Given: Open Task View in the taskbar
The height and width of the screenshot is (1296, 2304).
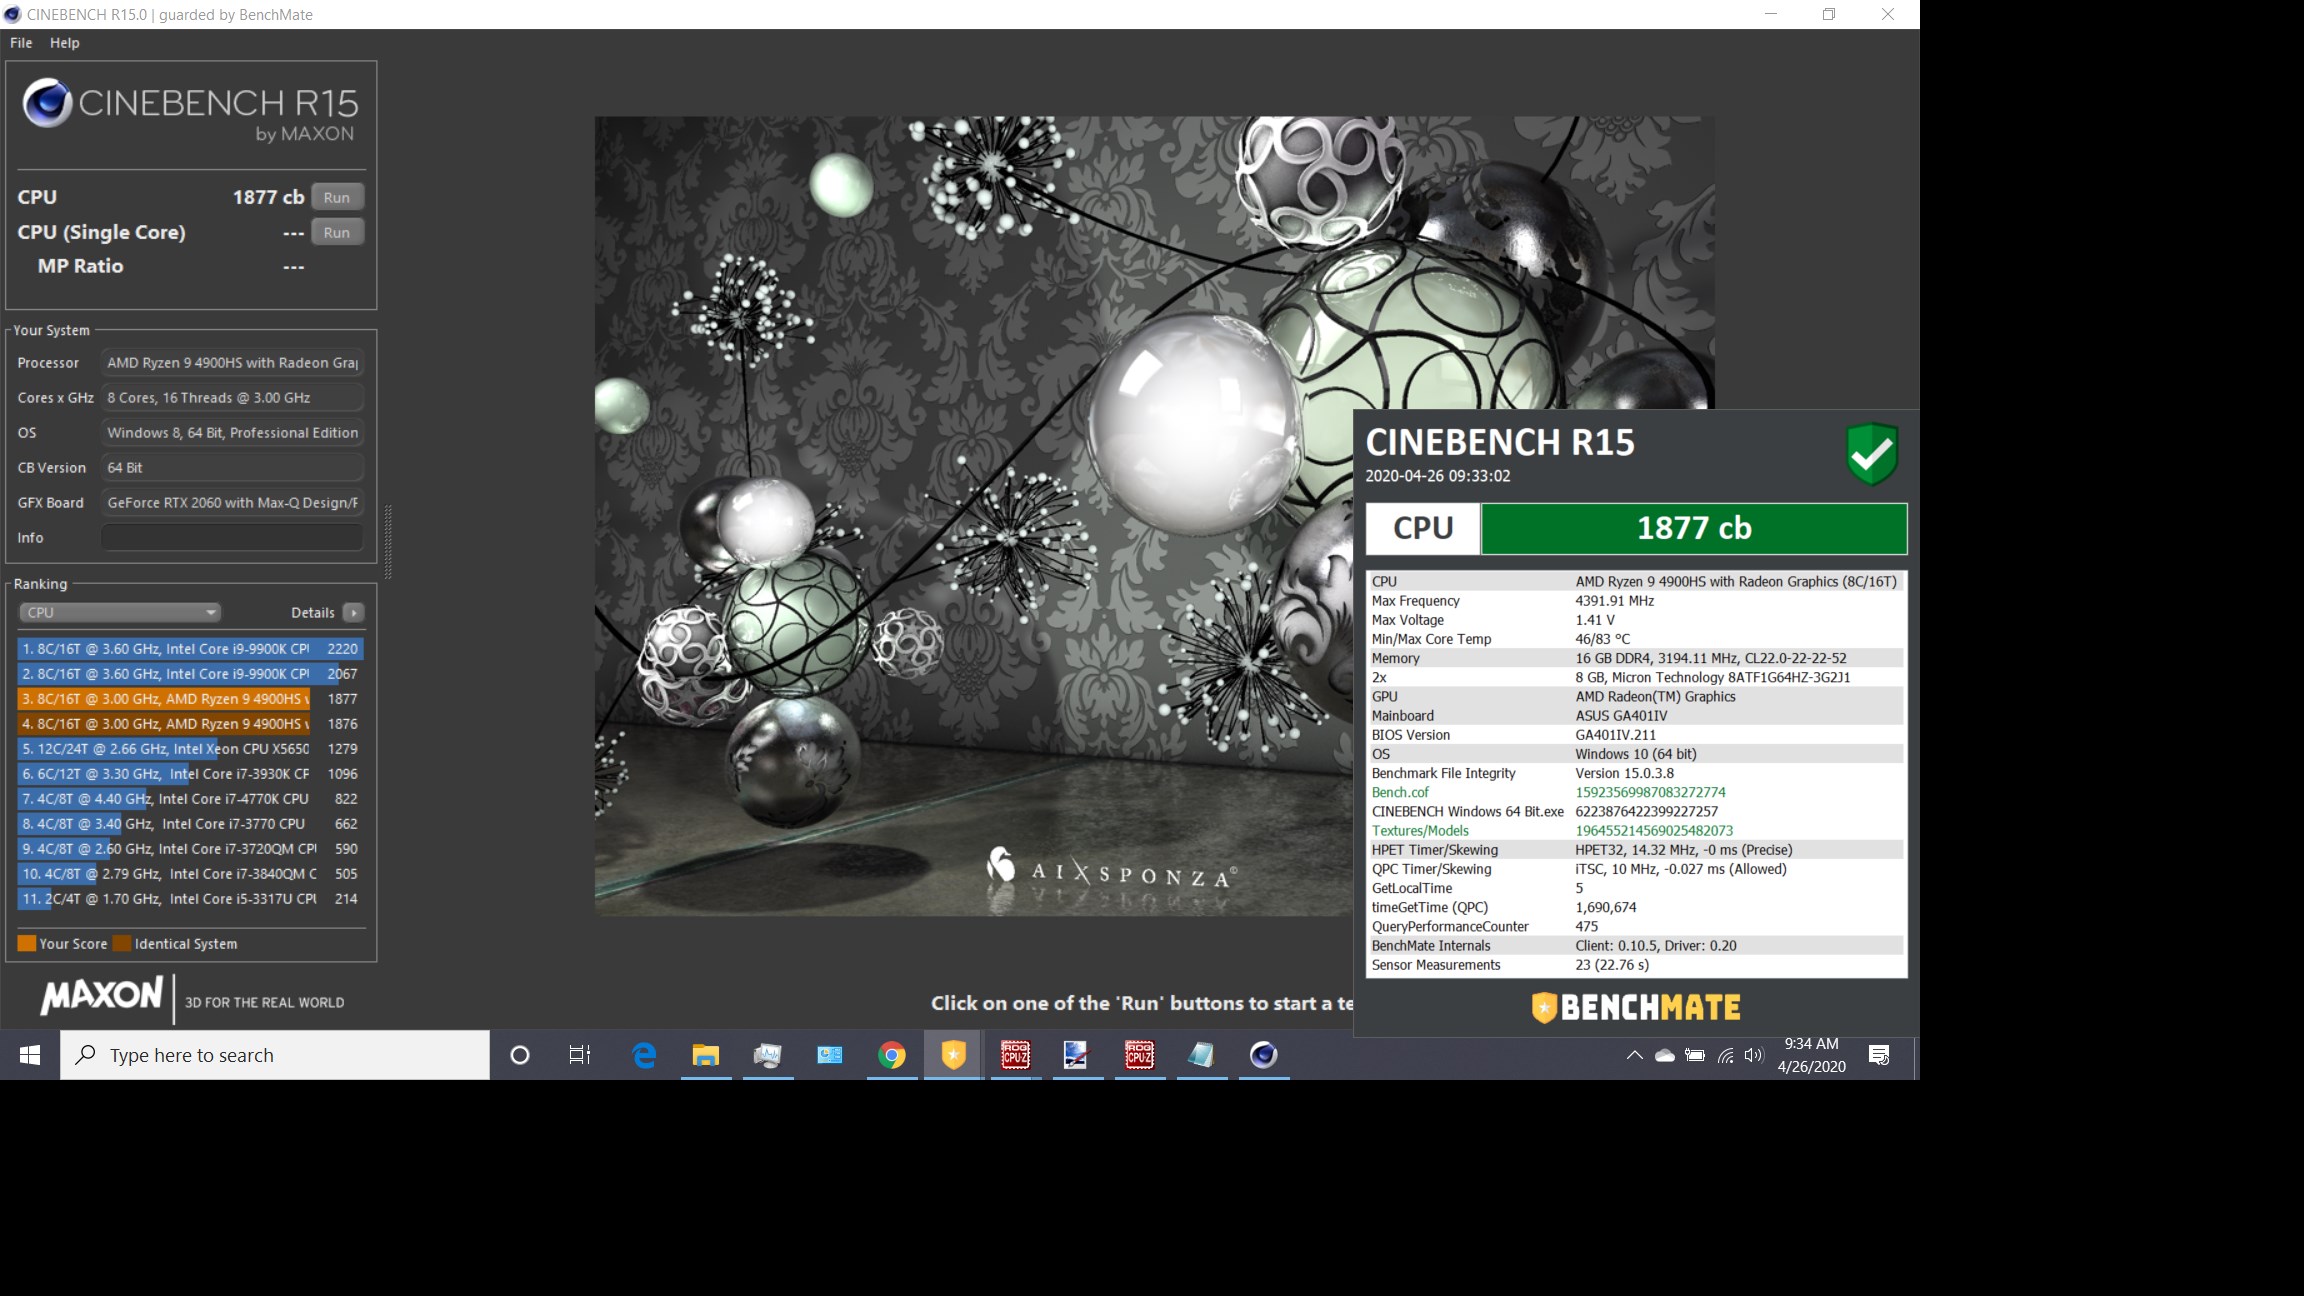Looking at the screenshot, I should tap(580, 1055).
